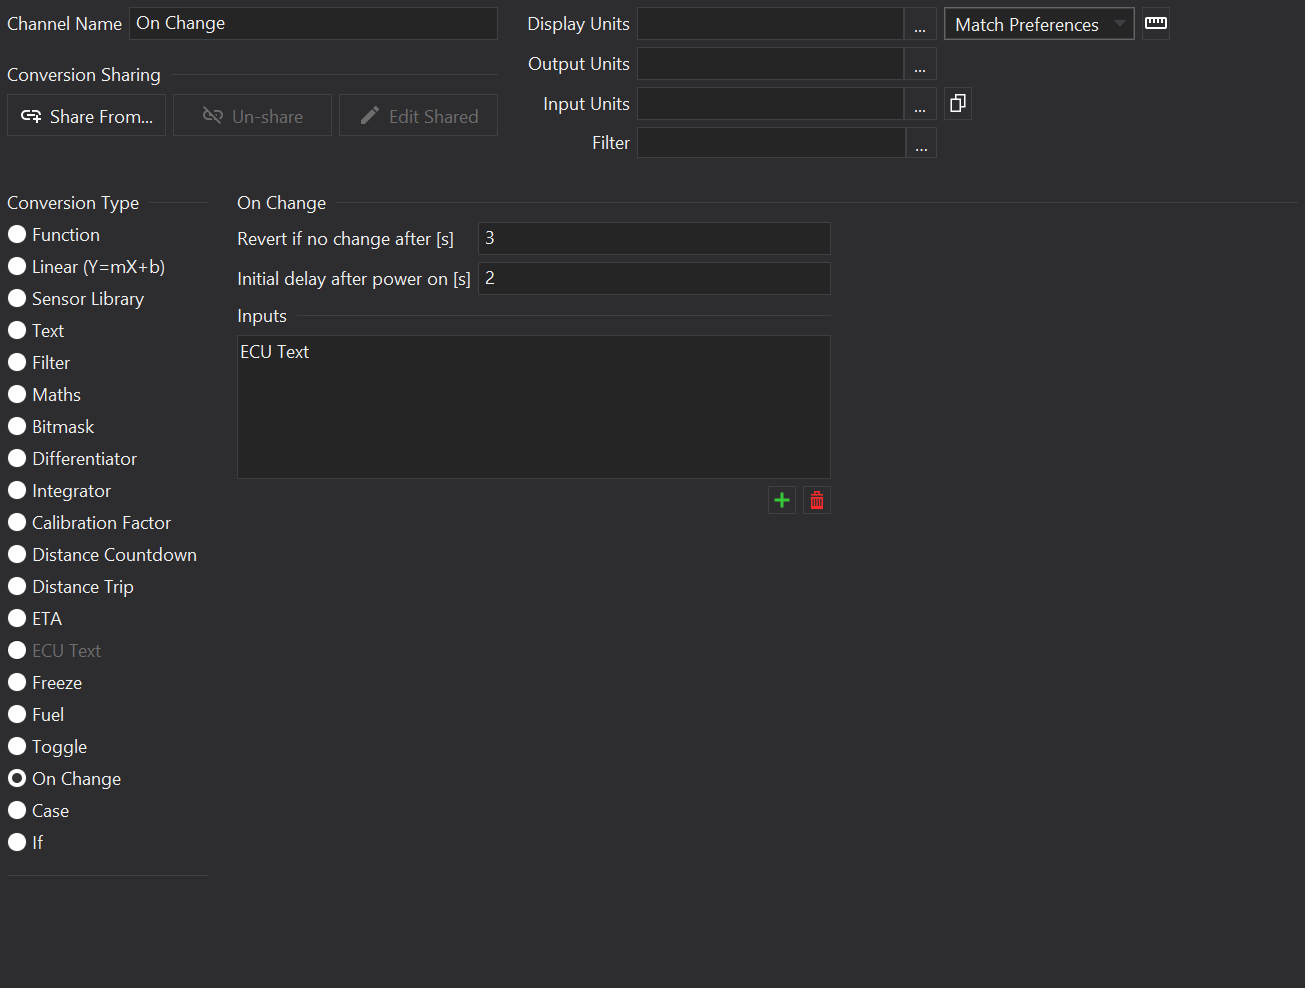Screen dimensions: 1305x988
Task: Choose the Case conversion type
Action: 17,811
